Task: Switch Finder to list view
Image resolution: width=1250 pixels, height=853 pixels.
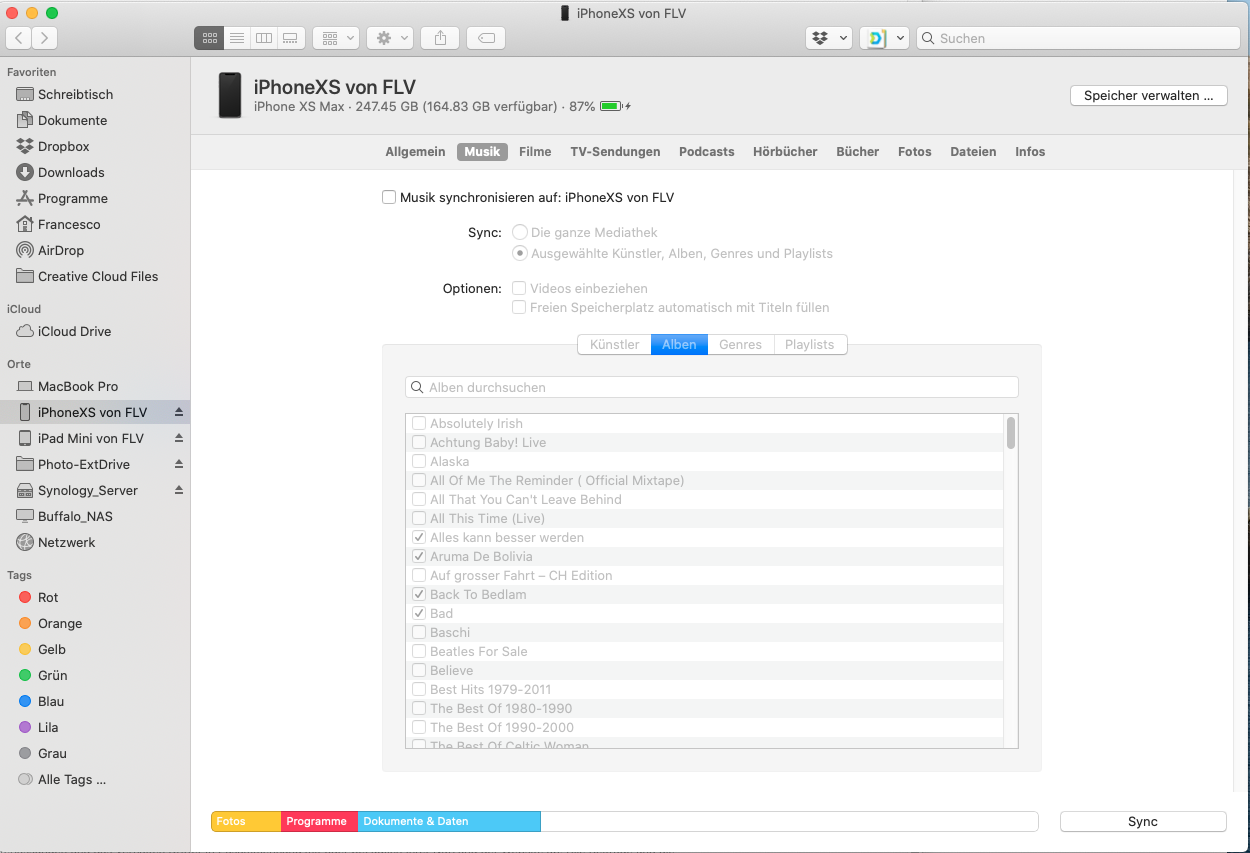Action: [237, 38]
